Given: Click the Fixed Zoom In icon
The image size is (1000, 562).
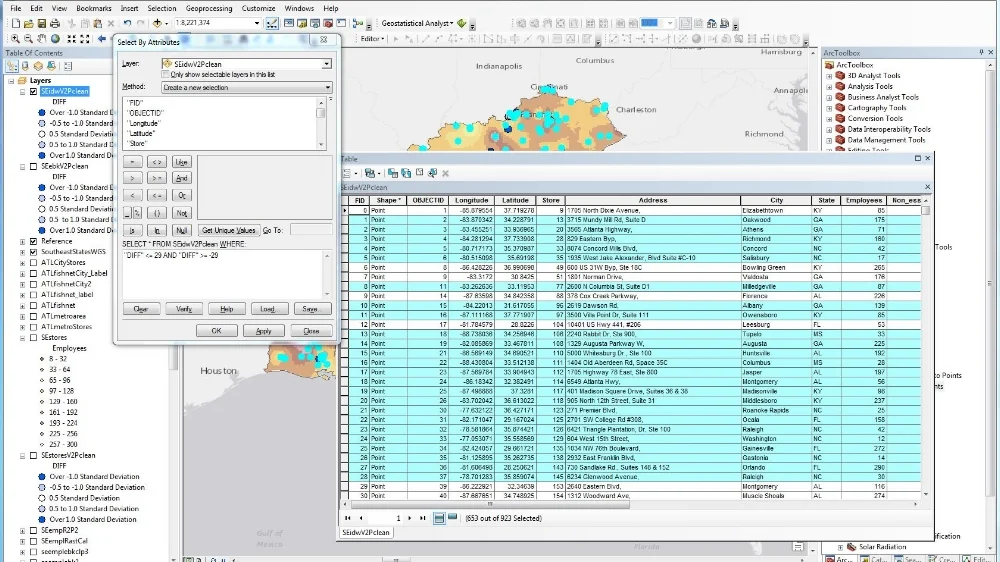Looking at the screenshot, I should tap(71, 39).
